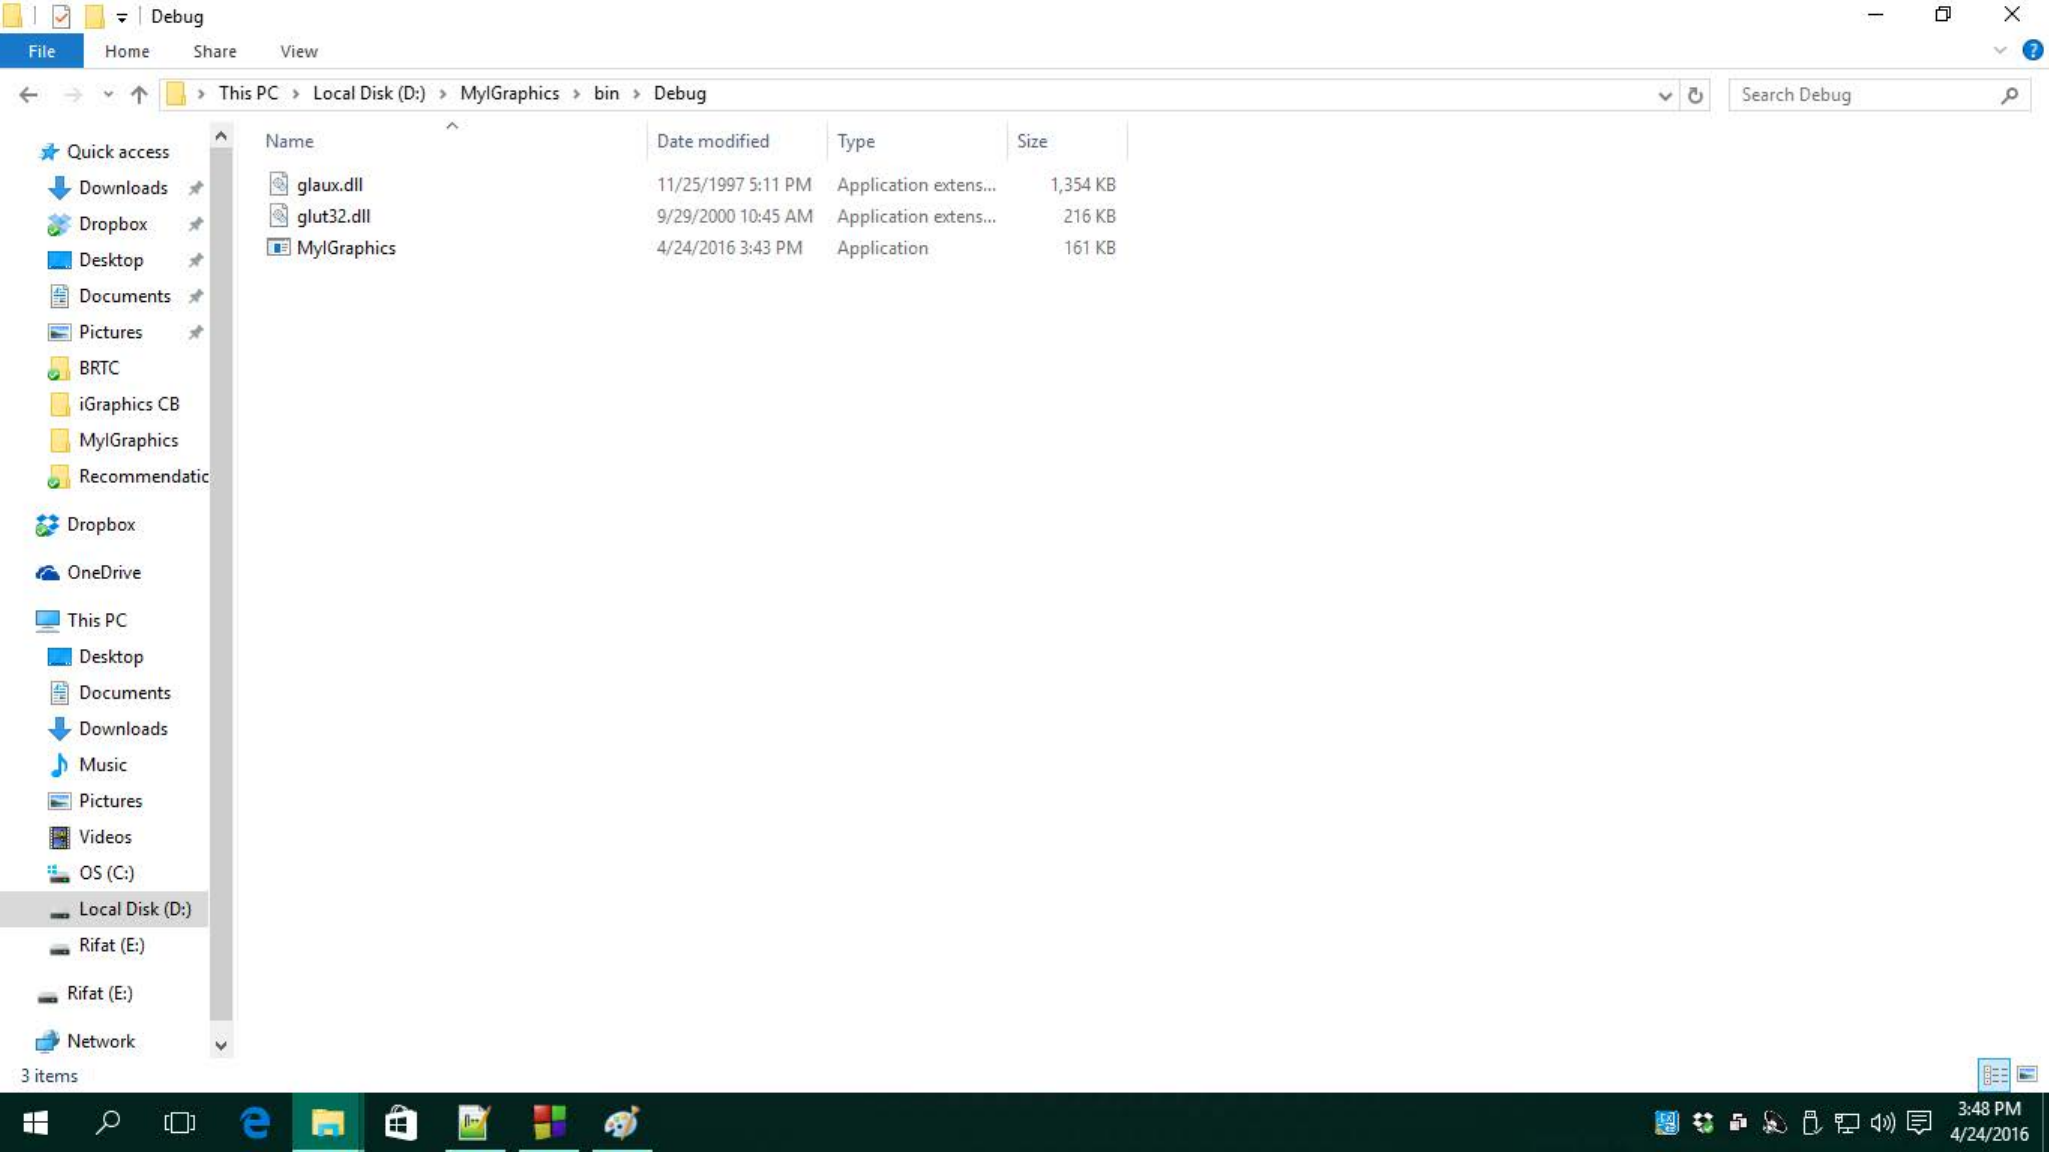Select the glaux.dll file icon
This screenshot has height=1152, width=2049.
coord(279,184)
